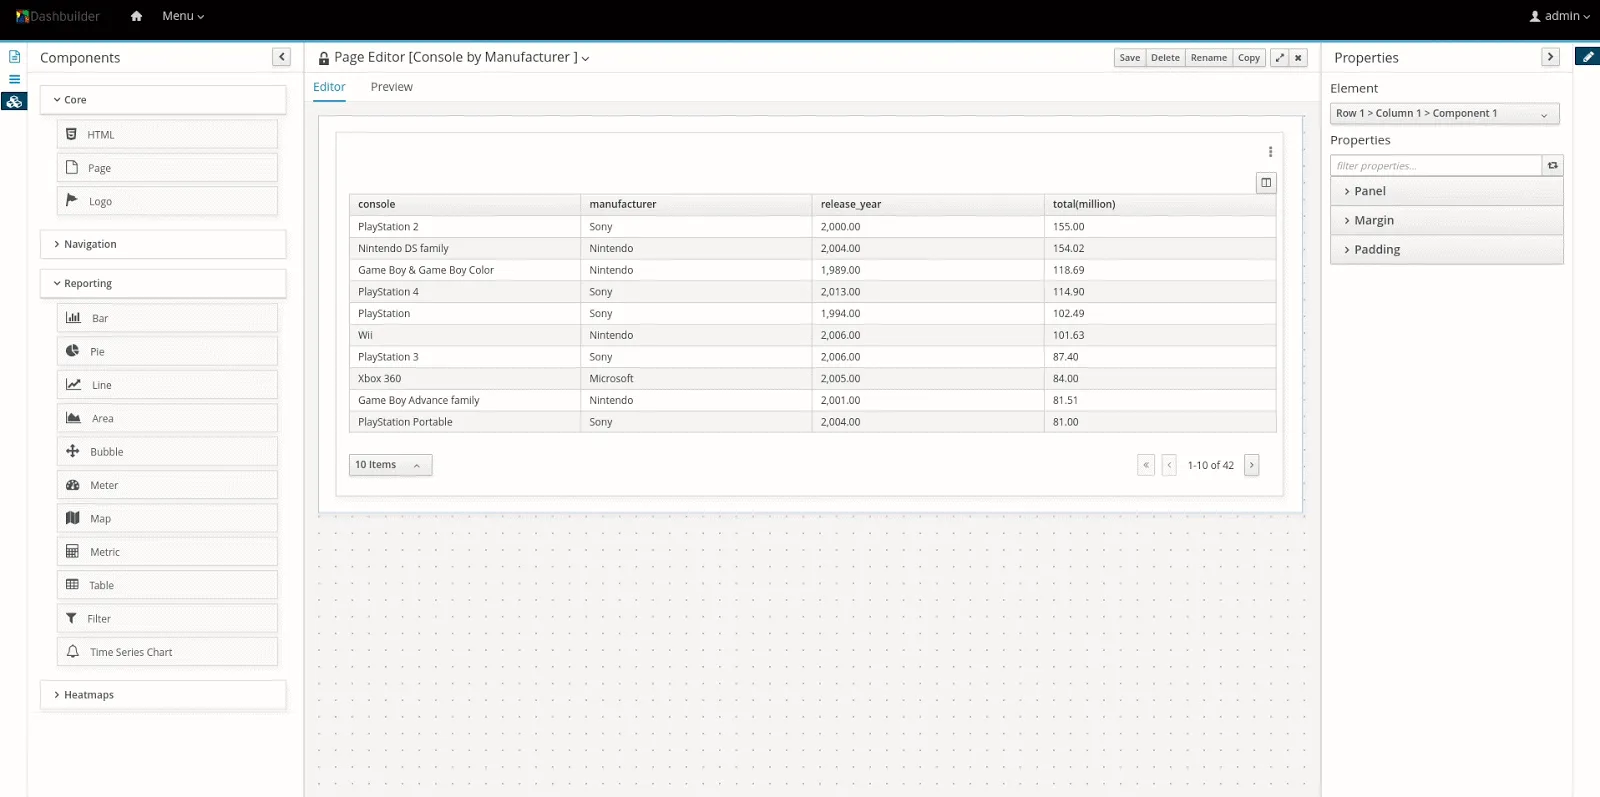This screenshot has height=797, width=1600.
Task: Expand the Padding properties section
Action: click(1446, 249)
